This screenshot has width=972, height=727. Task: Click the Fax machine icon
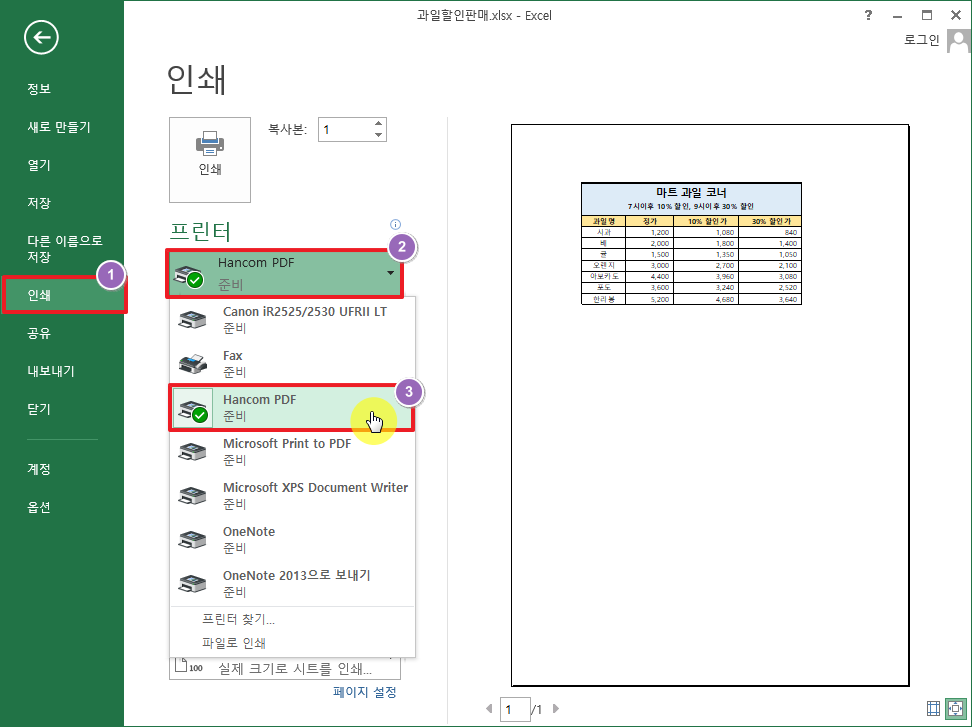click(193, 363)
